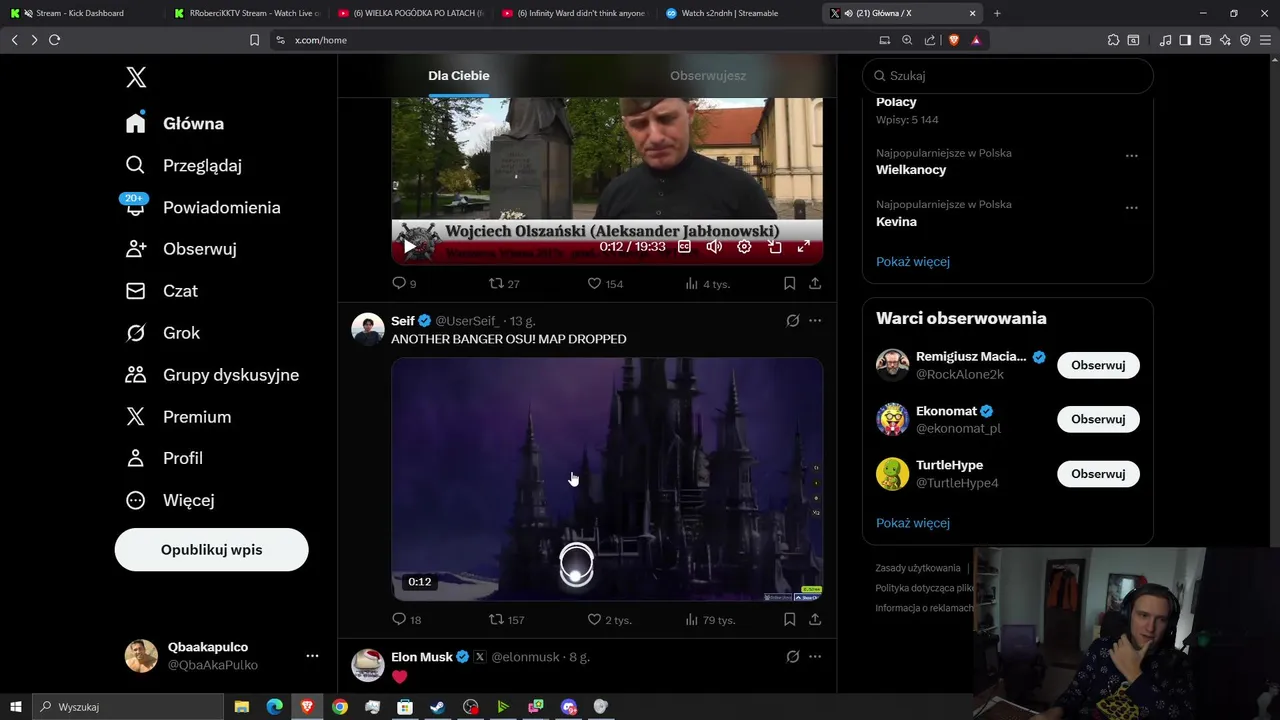Open more options for Kevina trend
The height and width of the screenshot is (720, 1280).
point(1131,208)
